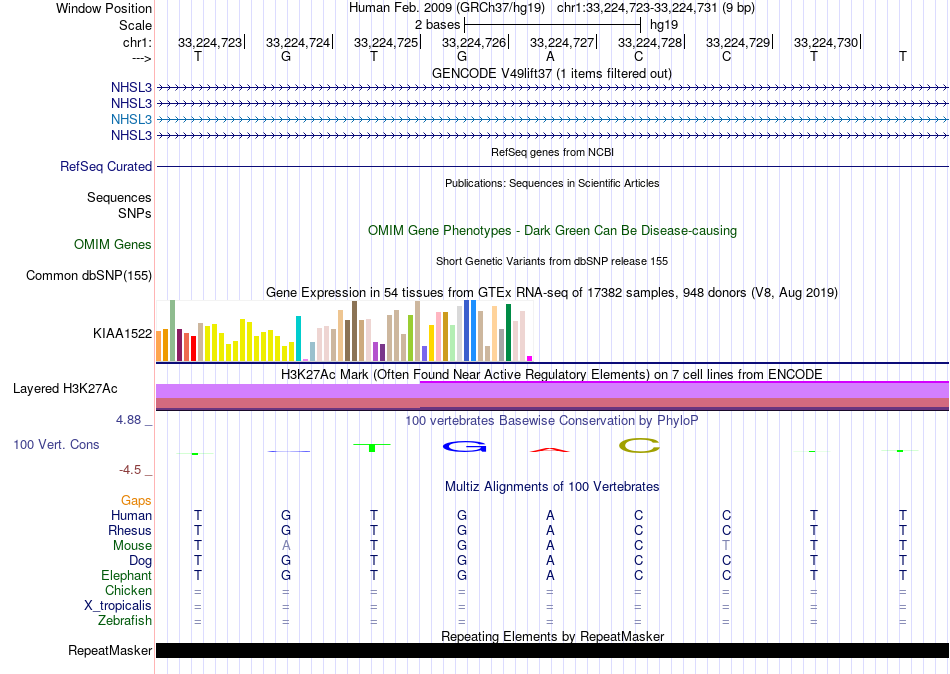The image size is (950, 674).
Task: Click the olive C in PhyloP conservation logo
Action: [639, 445]
